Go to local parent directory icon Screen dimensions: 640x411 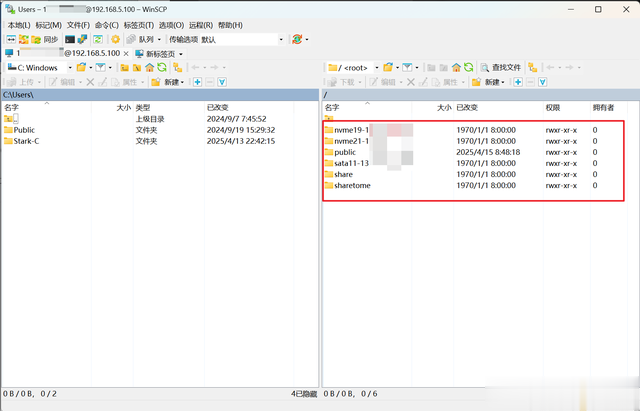tap(124, 68)
